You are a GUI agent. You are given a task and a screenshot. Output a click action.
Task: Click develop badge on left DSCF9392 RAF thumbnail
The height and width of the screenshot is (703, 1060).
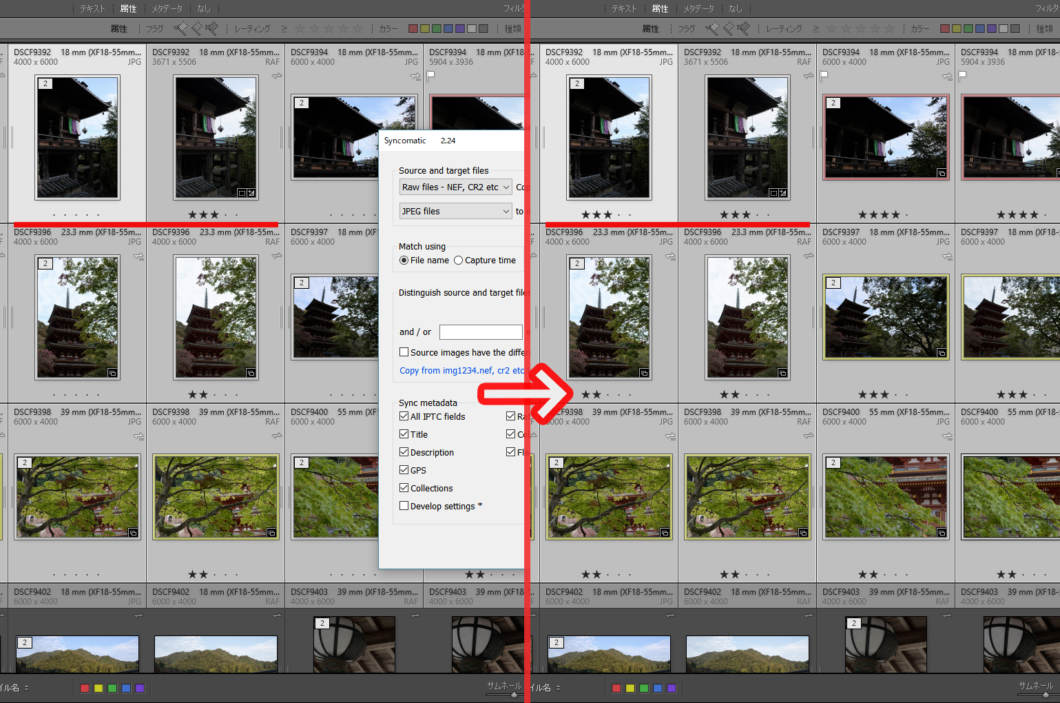250,191
